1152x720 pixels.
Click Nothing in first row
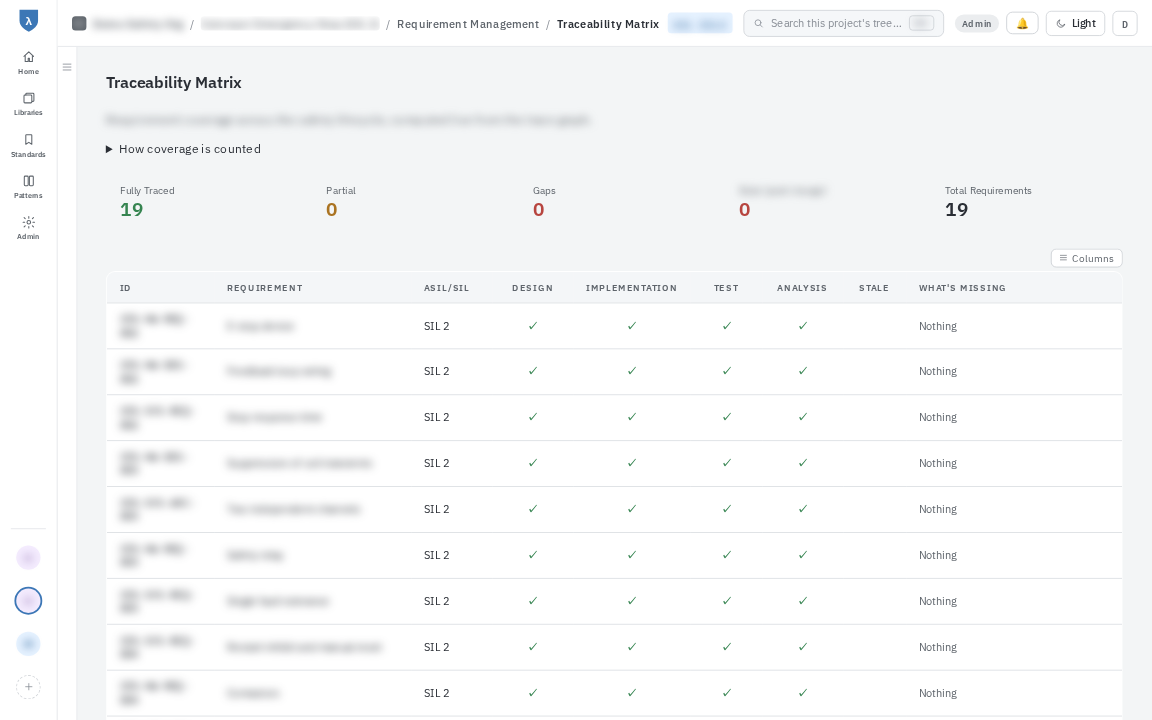coord(937,326)
